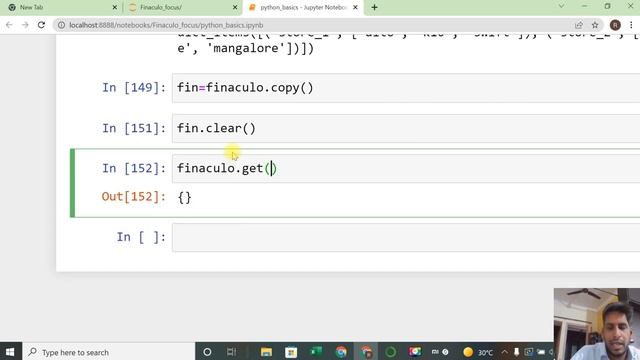The height and width of the screenshot is (360, 640).
Task: Go forward using browser forward arrow
Action: (x=25, y=25)
